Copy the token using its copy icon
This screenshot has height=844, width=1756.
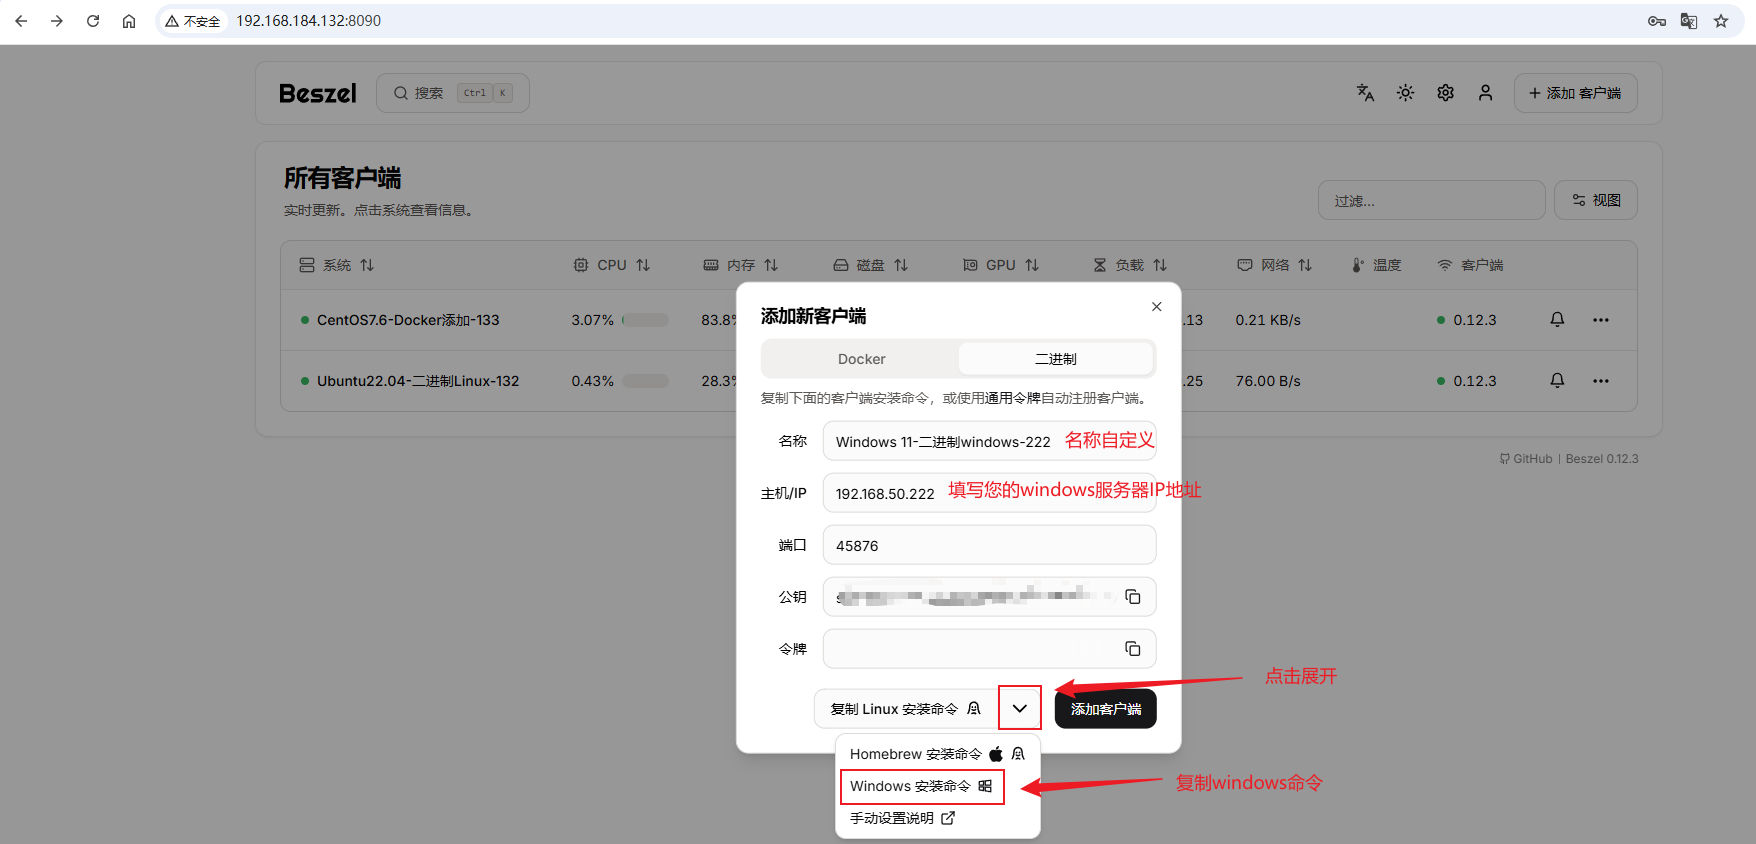coord(1132,649)
